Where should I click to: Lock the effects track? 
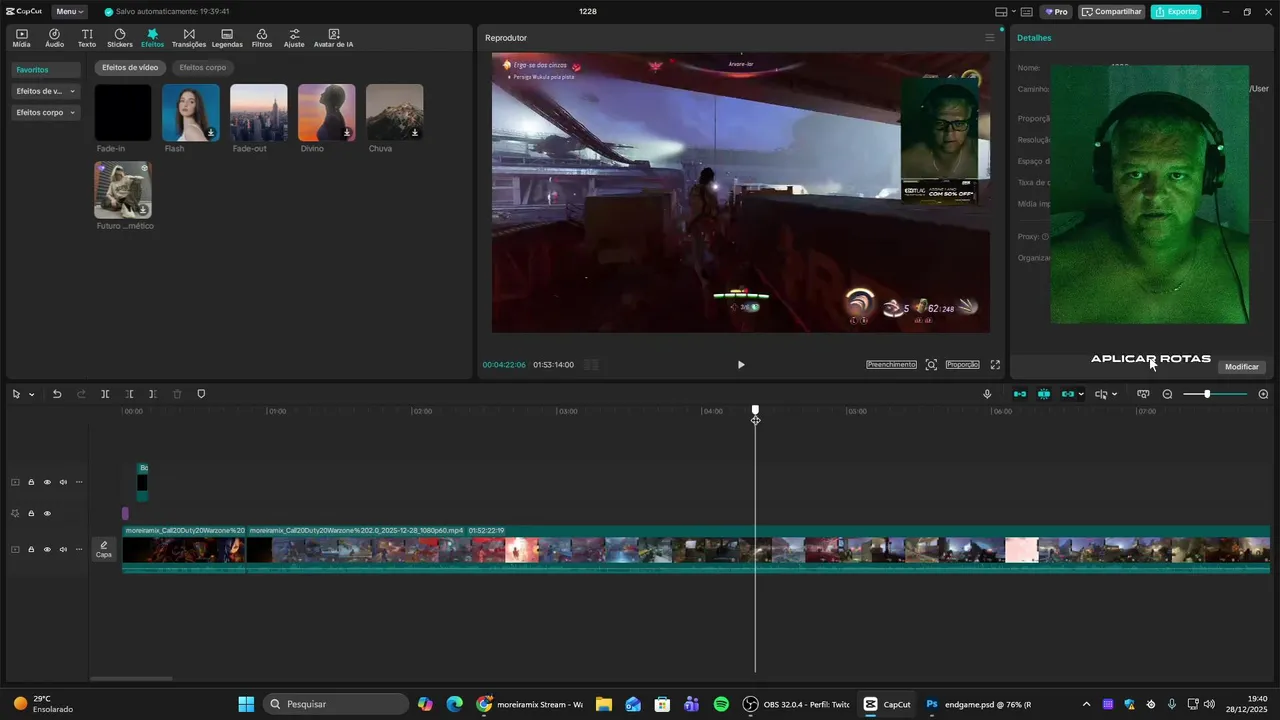[x=31, y=514]
